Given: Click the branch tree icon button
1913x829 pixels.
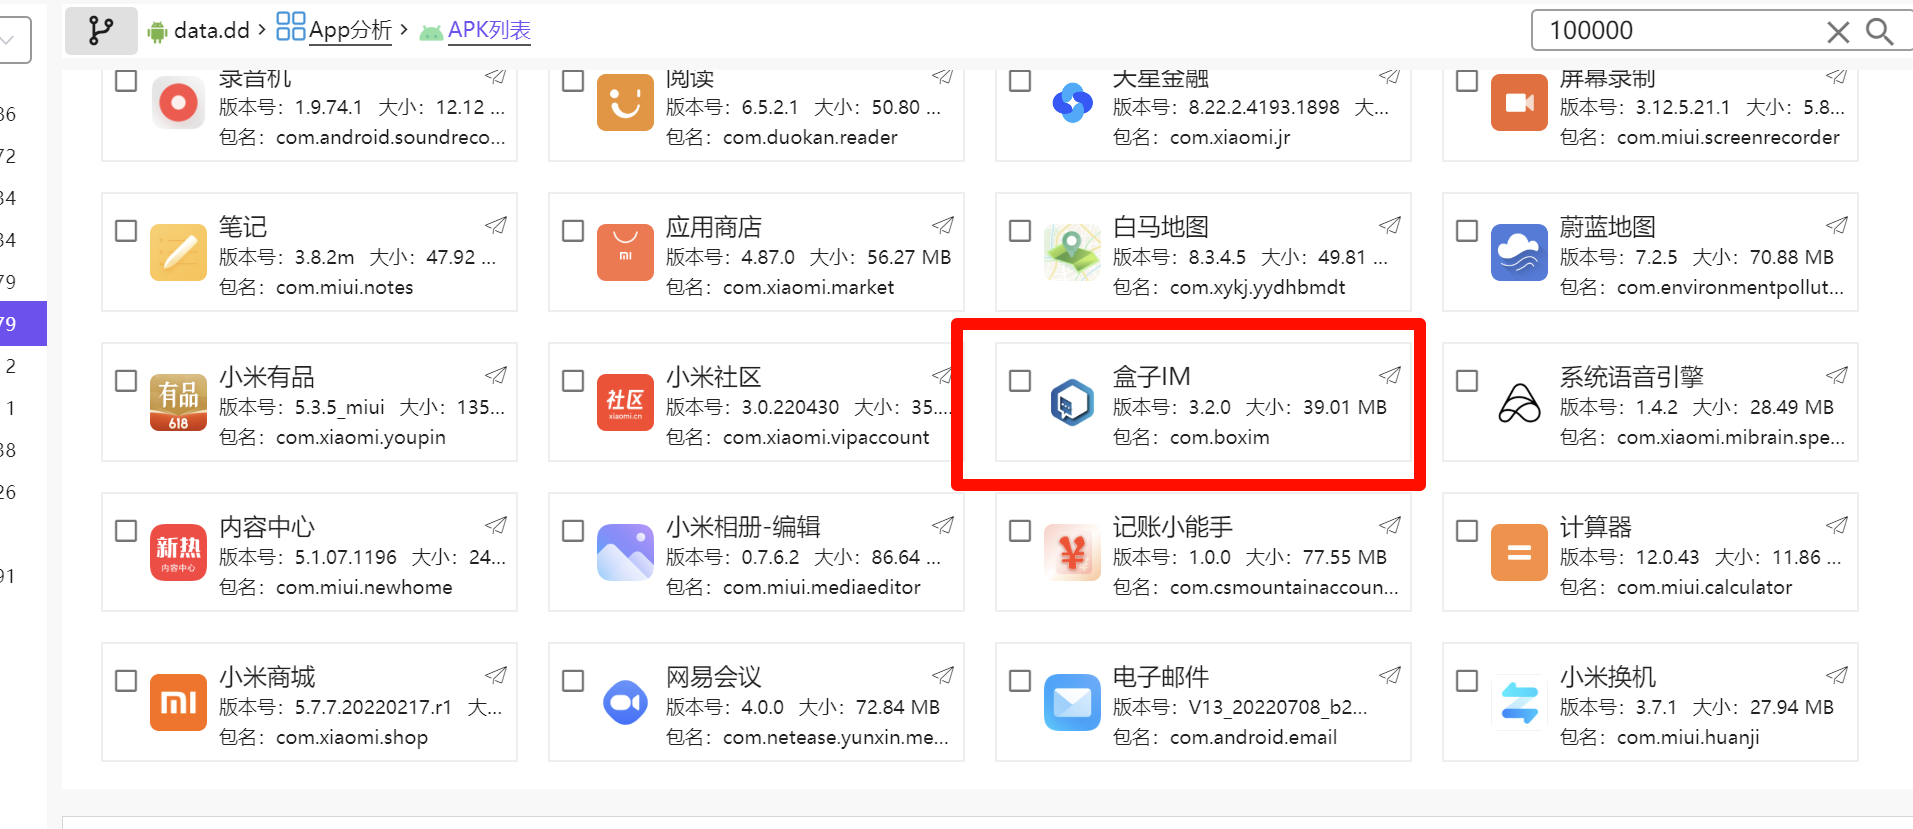Looking at the screenshot, I should [101, 31].
